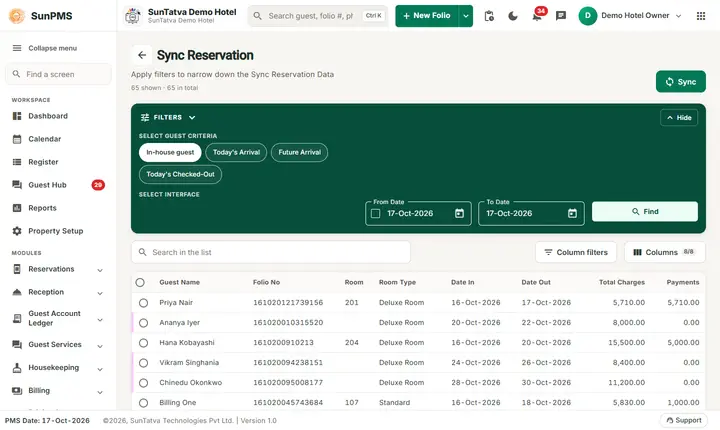The width and height of the screenshot is (720, 430).
Task: Click the Find button
Action: [x=645, y=212]
